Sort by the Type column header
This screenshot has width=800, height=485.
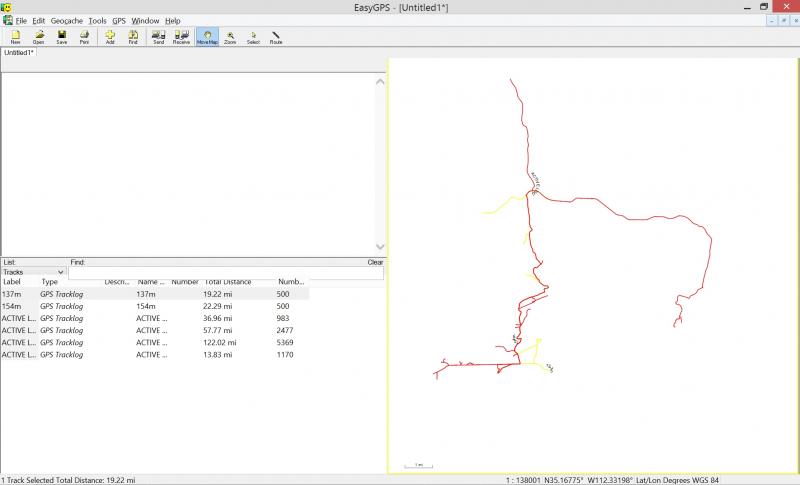pos(49,282)
